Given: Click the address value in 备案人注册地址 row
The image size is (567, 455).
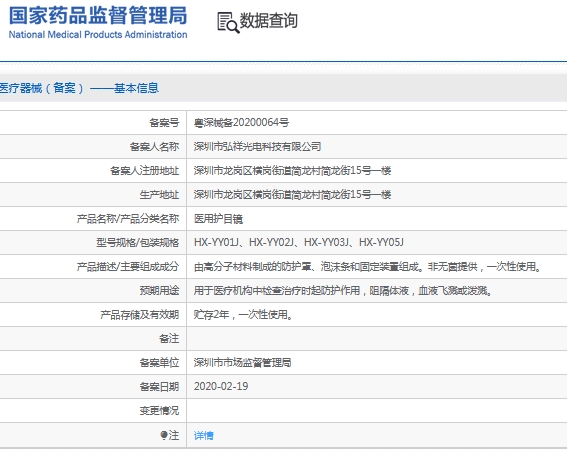Looking at the screenshot, I should click(293, 170).
